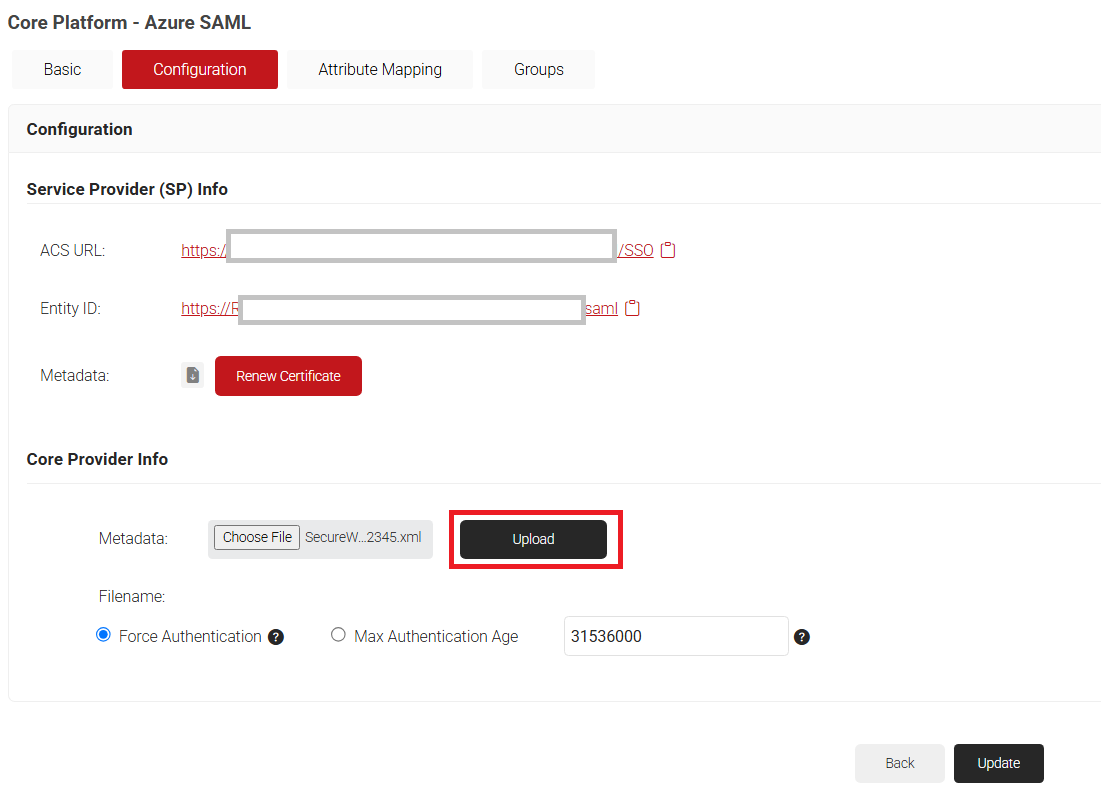Select the Configuration tab
This screenshot has height=803, width=1101.
(x=200, y=70)
